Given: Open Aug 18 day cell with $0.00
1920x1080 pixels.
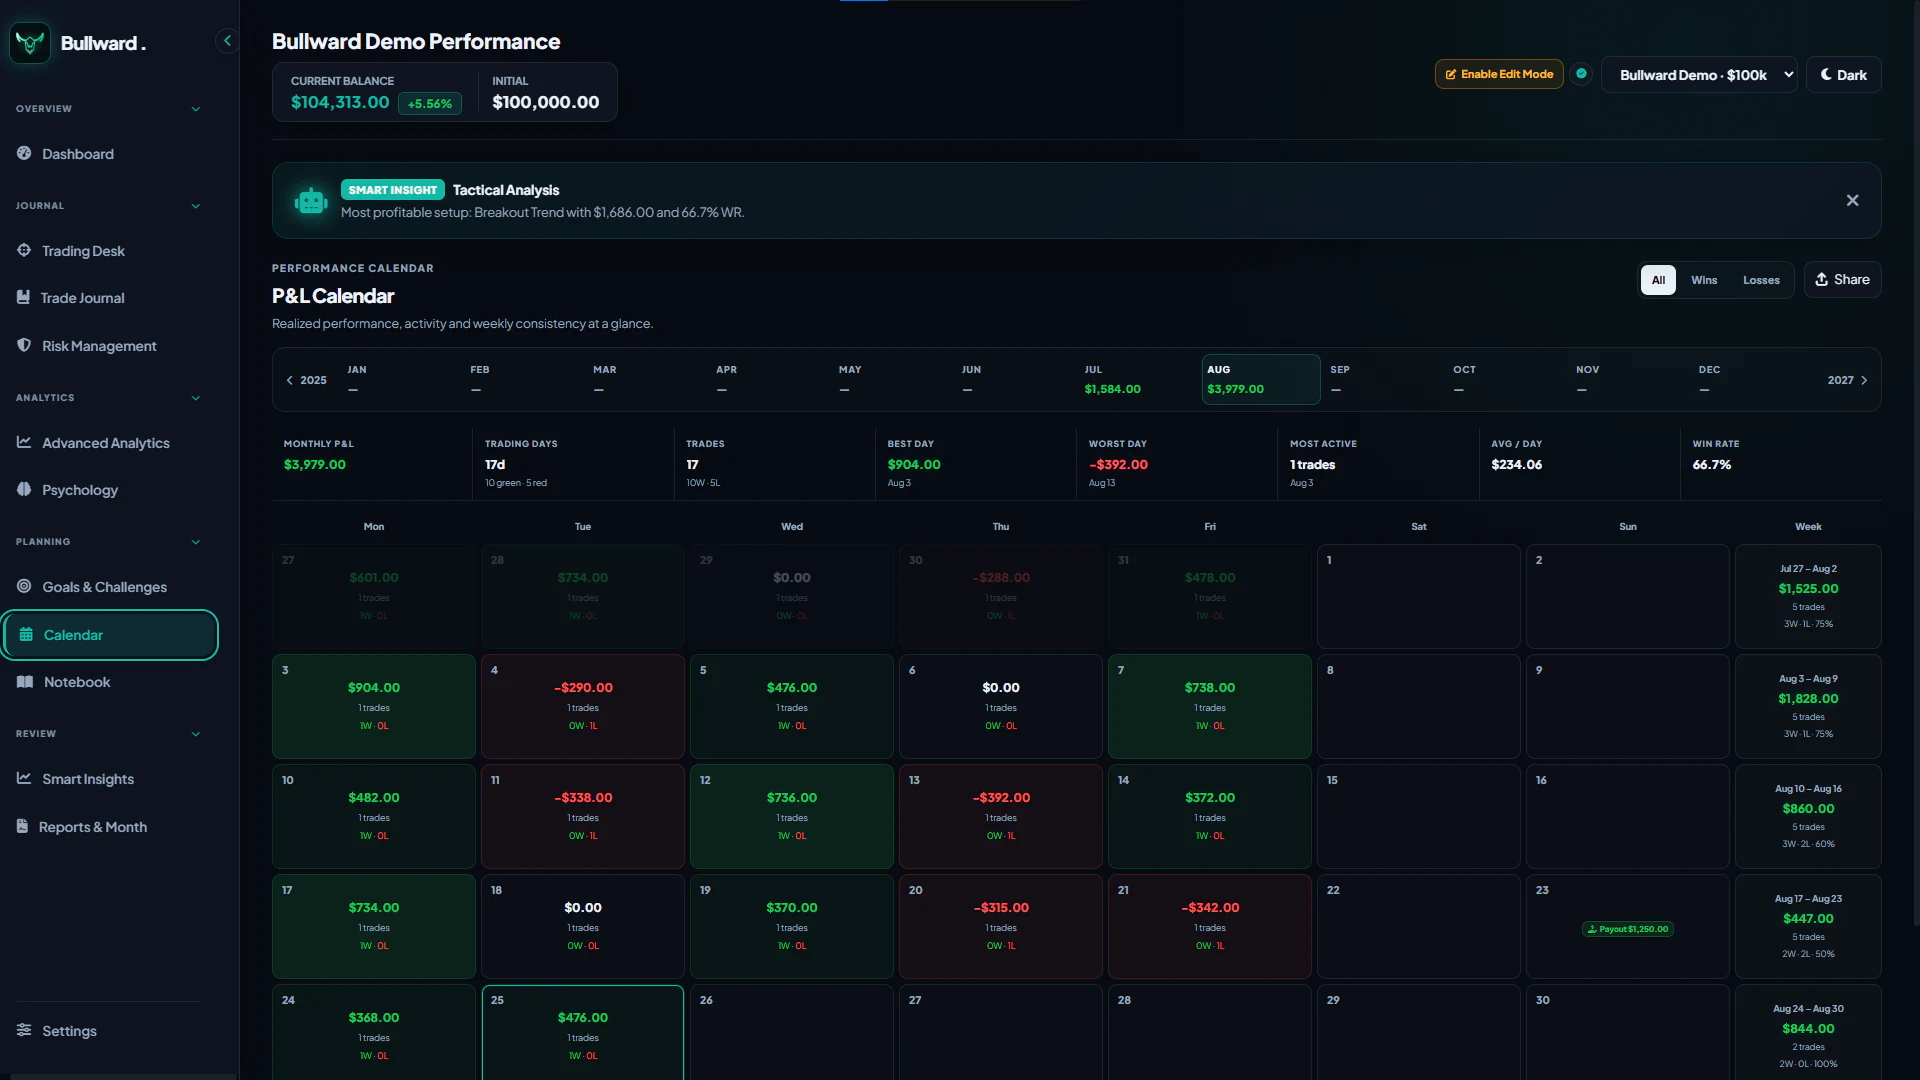Looking at the screenshot, I should (x=583, y=926).
